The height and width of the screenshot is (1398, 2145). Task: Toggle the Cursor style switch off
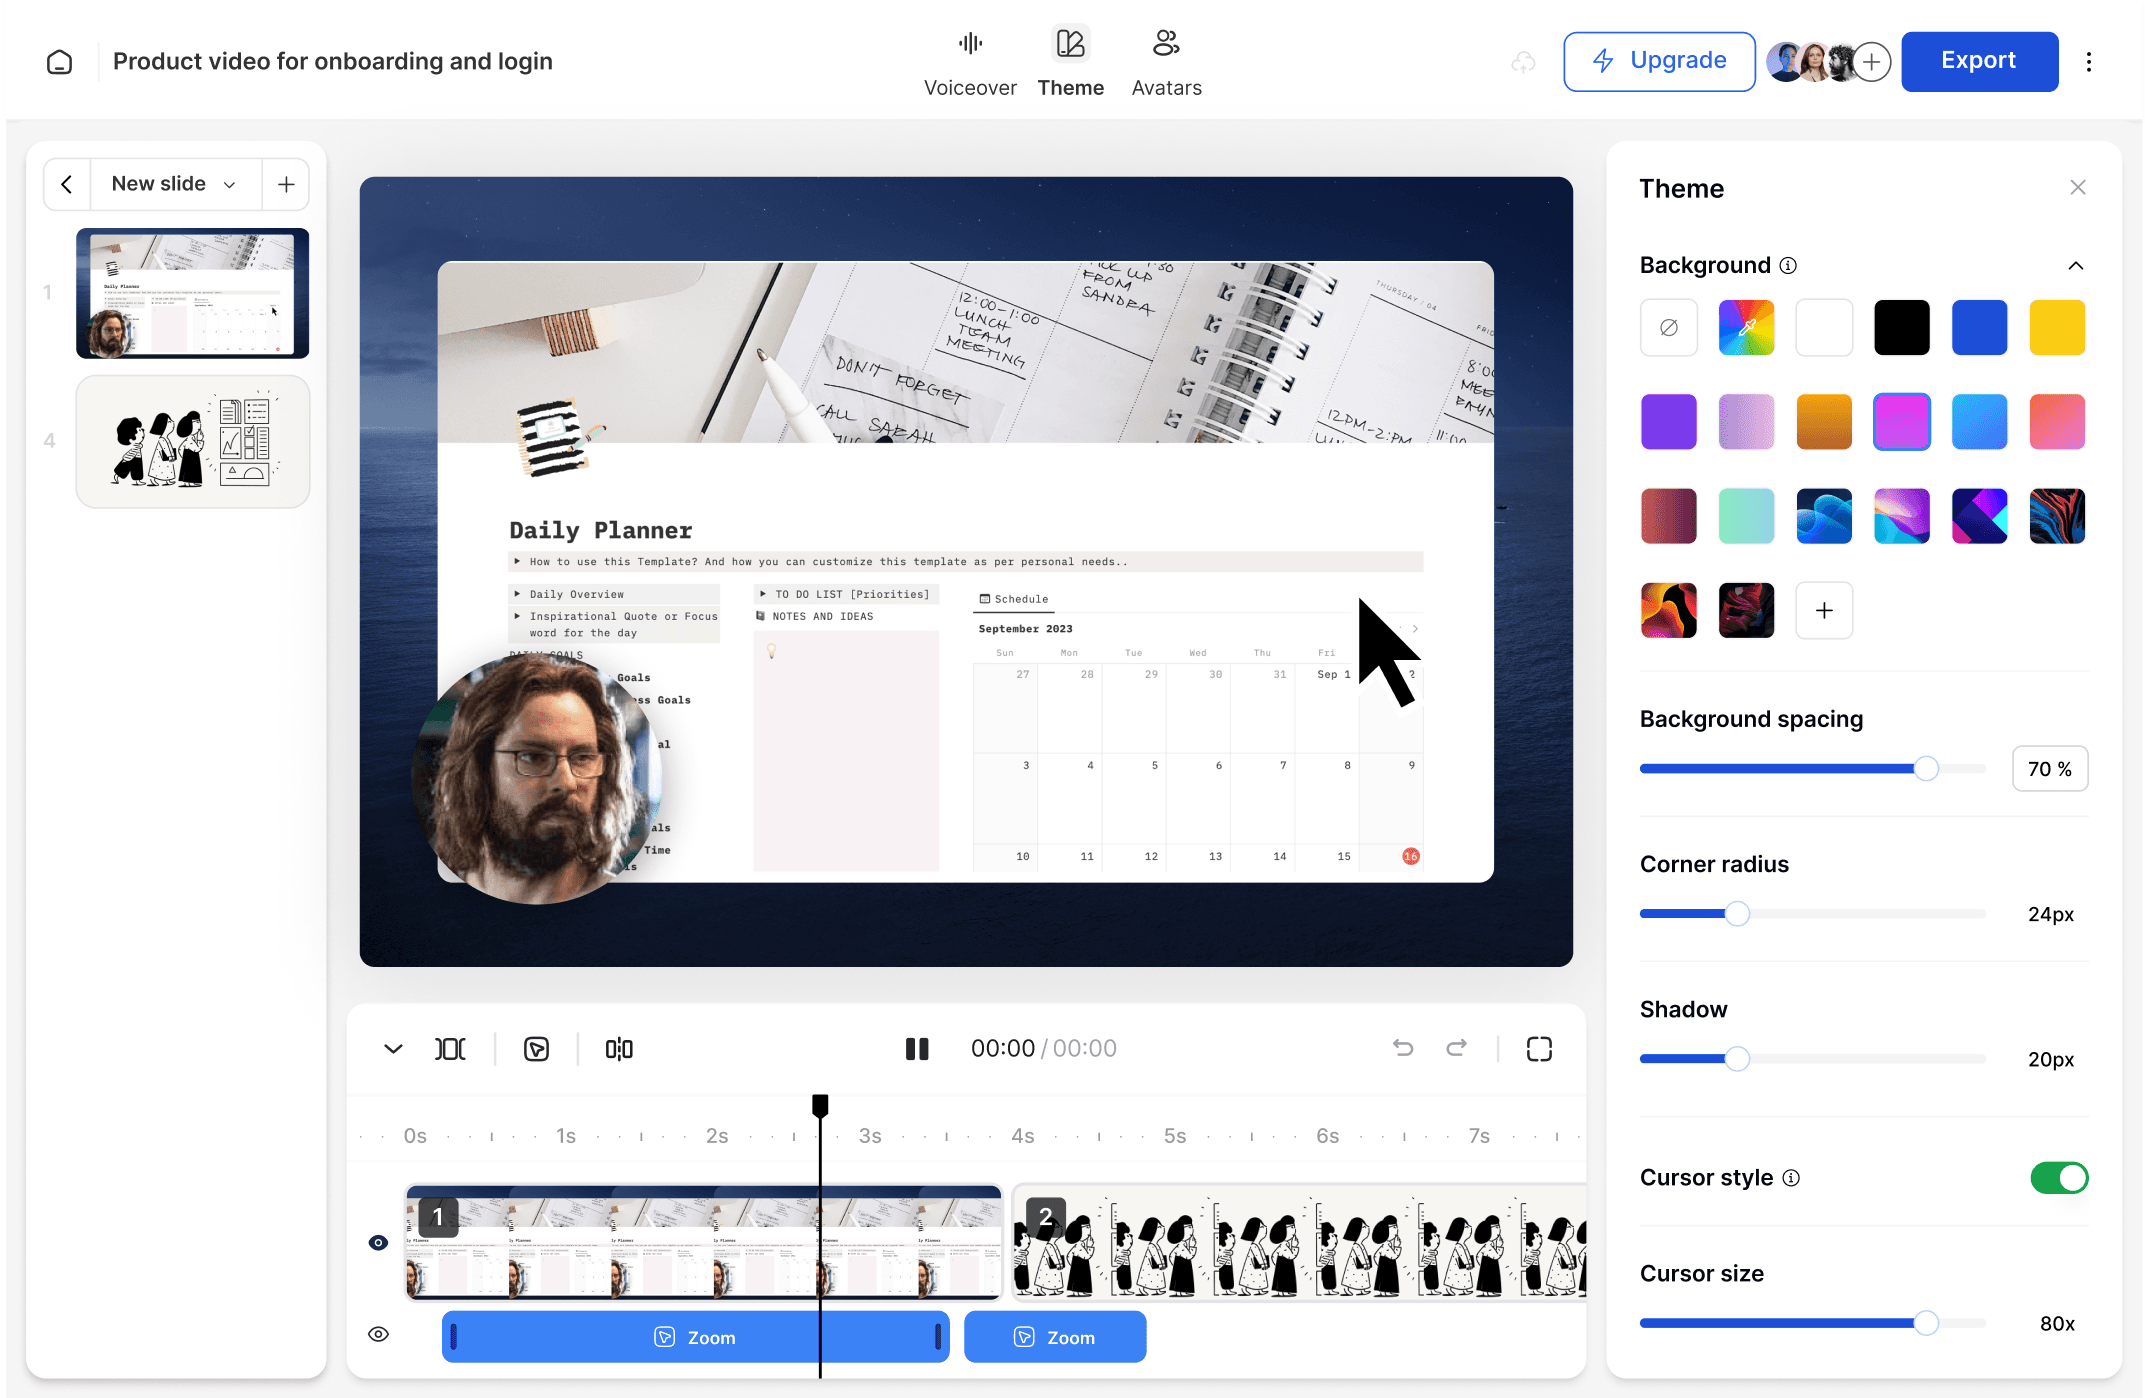2058,1178
